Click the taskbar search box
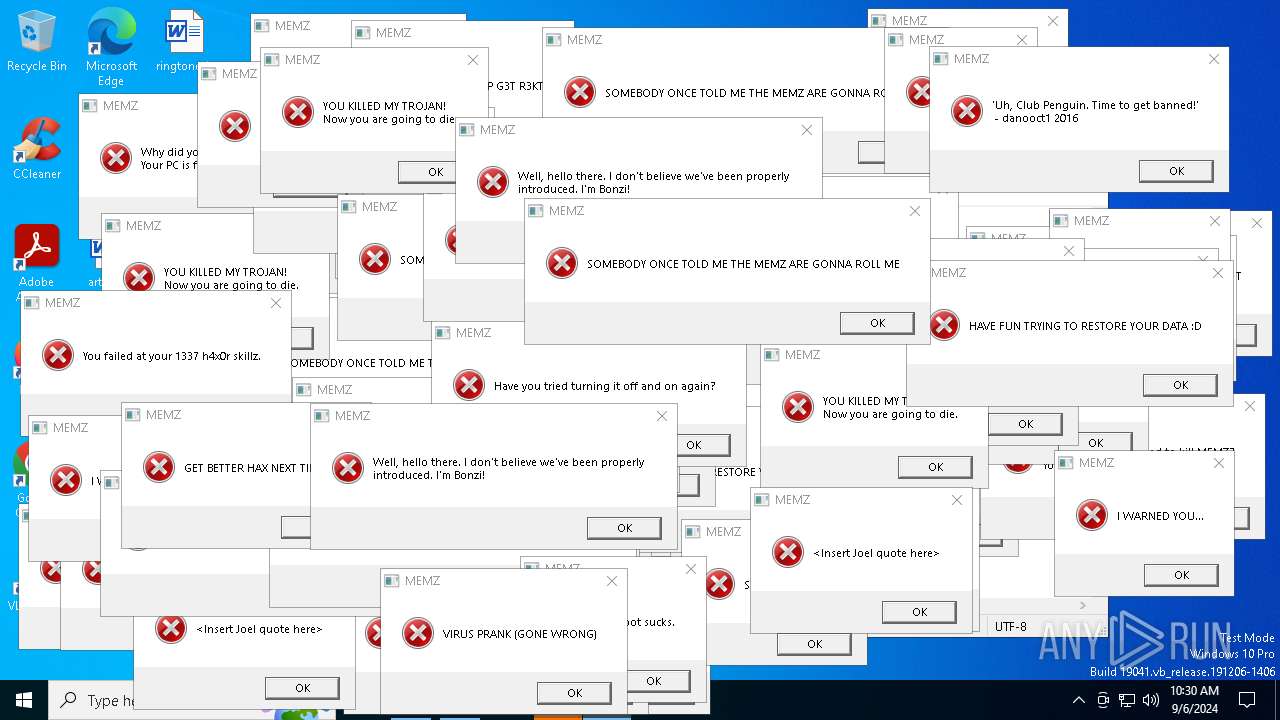Screen dimensions: 1280x720 tap(92, 700)
